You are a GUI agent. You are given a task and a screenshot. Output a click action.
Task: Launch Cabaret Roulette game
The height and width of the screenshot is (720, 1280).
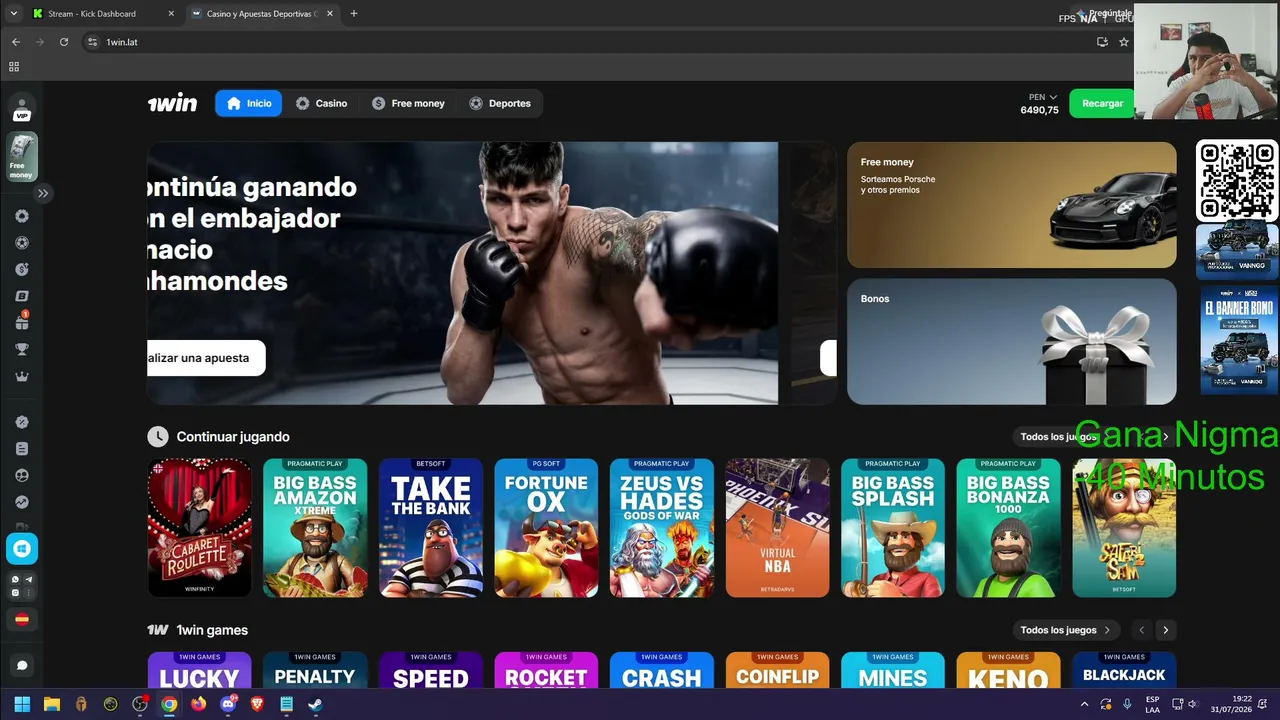coord(199,528)
